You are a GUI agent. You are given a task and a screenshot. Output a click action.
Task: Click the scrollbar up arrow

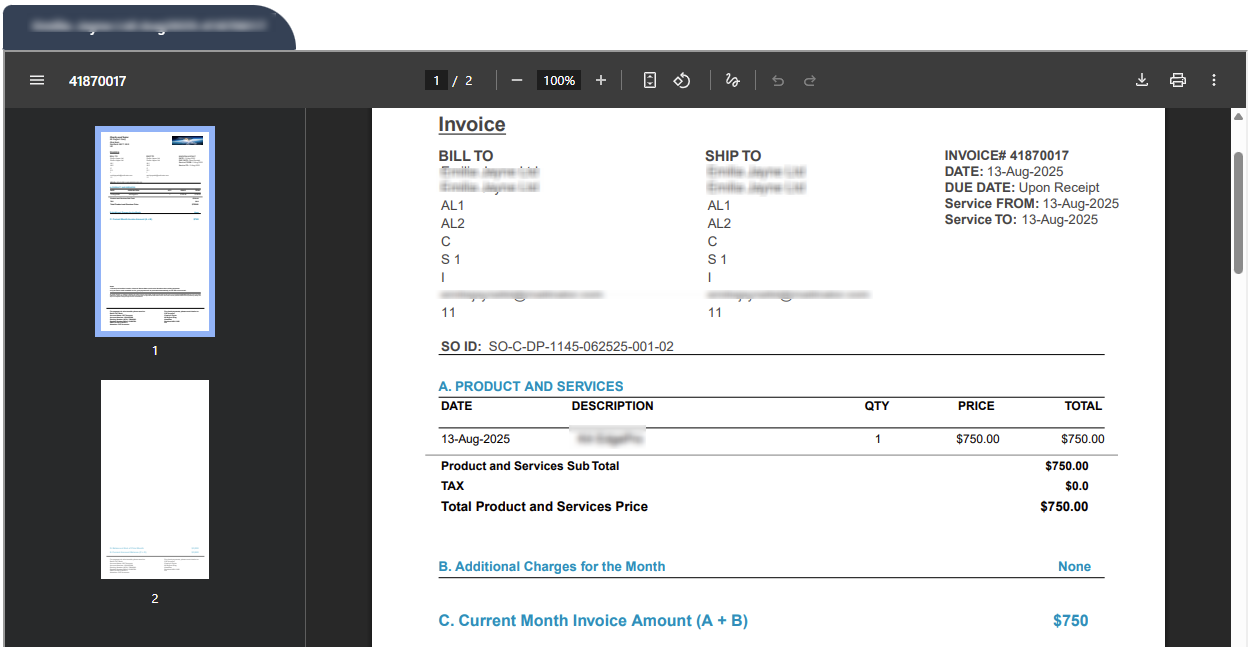1239,117
